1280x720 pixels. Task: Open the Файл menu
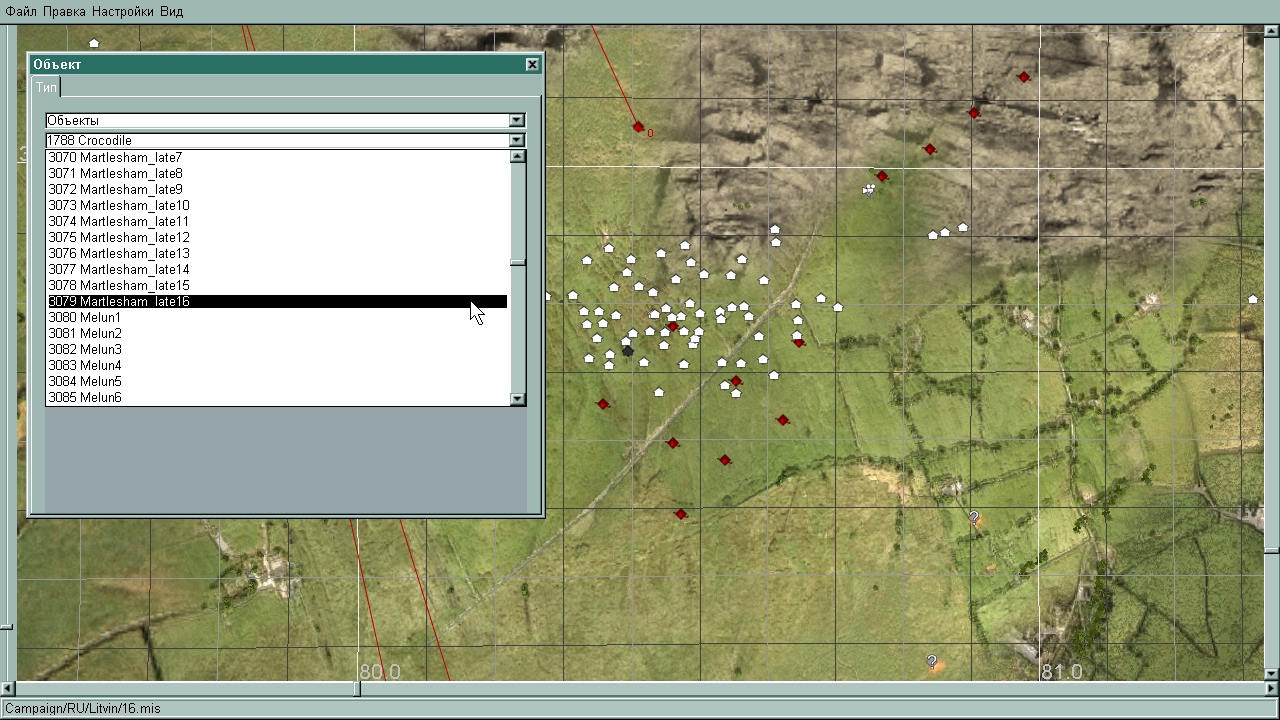pos(21,11)
